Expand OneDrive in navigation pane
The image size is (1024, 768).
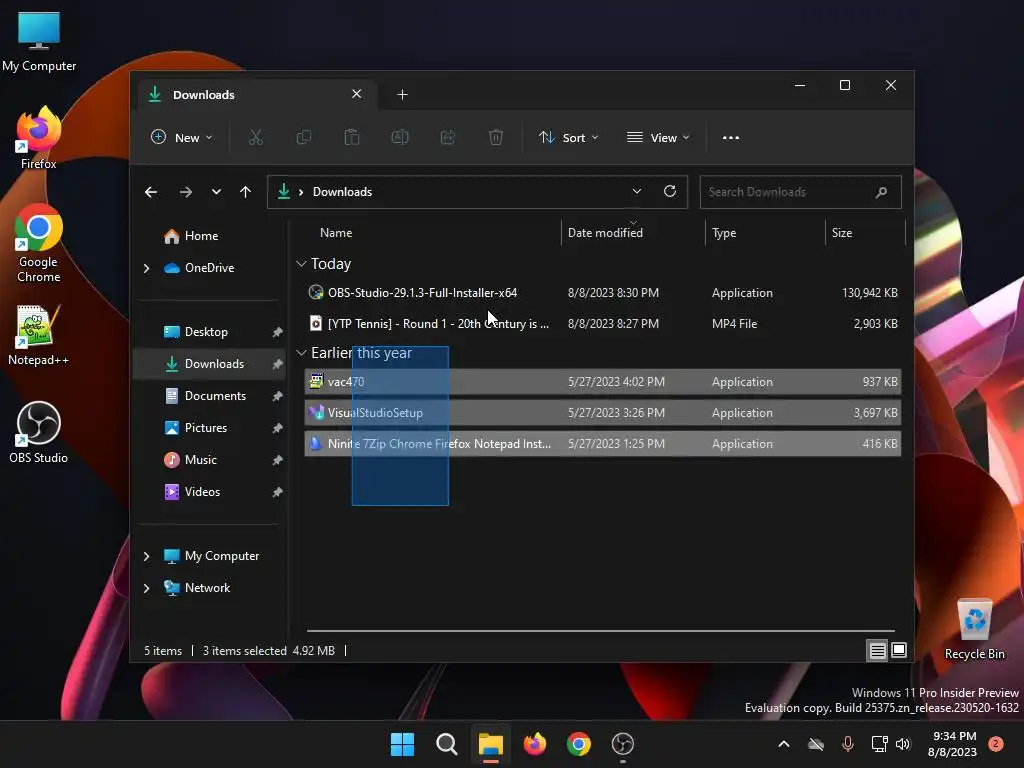click(x=146, y=268)
